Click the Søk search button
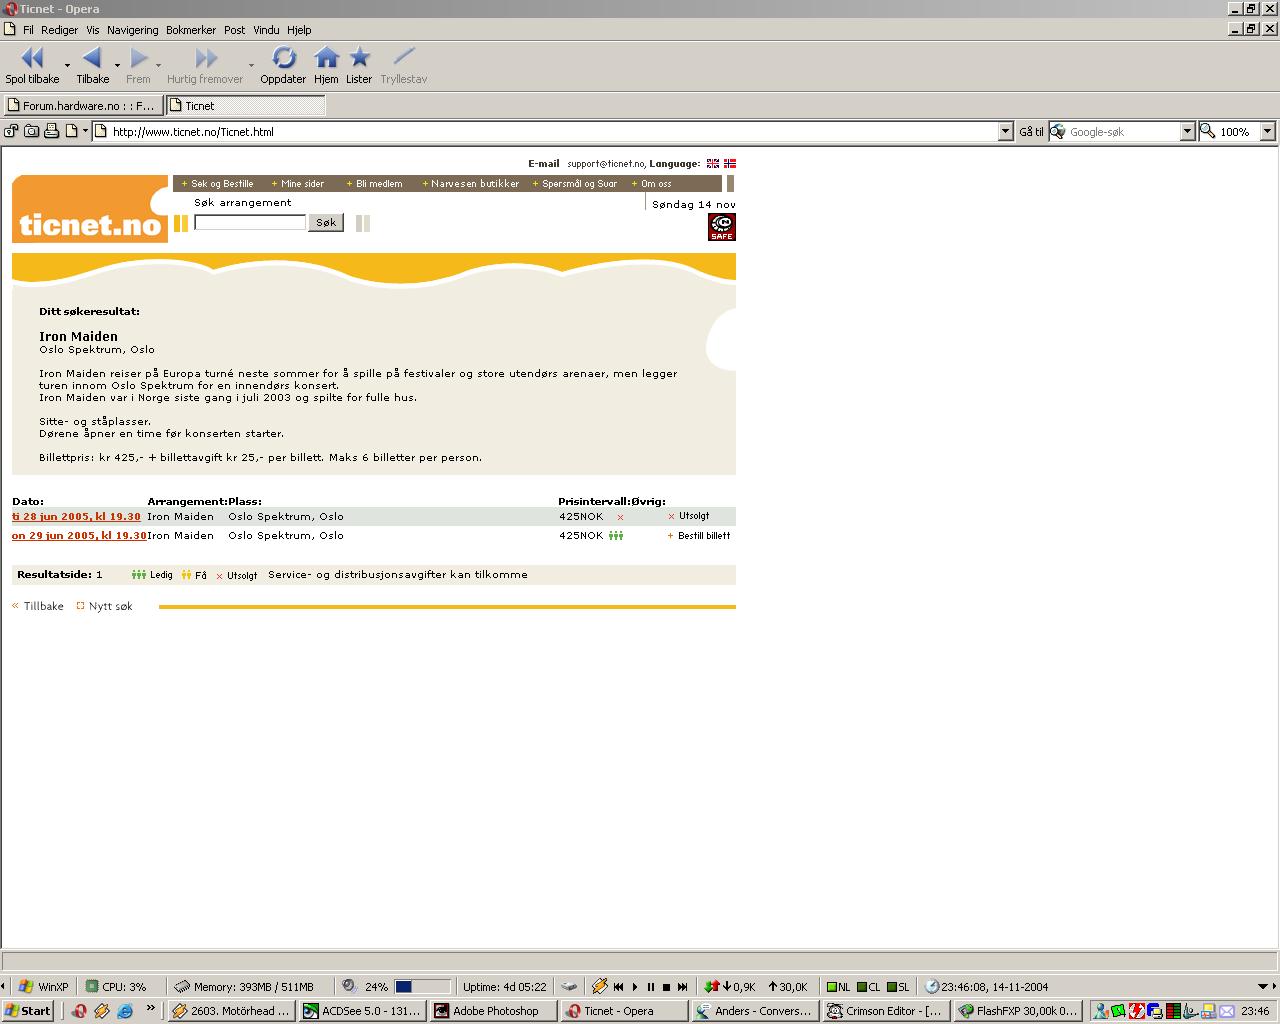Viewport: 1280px width, 1024px height. point(326,222)
